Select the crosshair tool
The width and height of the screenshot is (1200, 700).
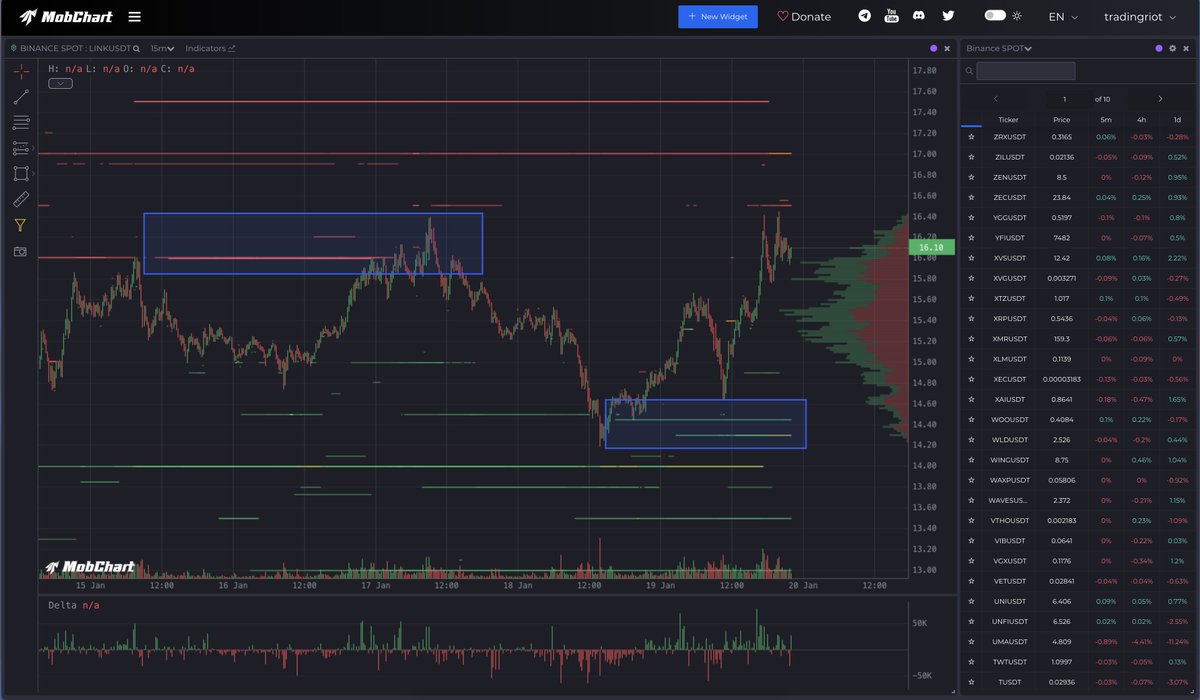(x=20, y=71)
